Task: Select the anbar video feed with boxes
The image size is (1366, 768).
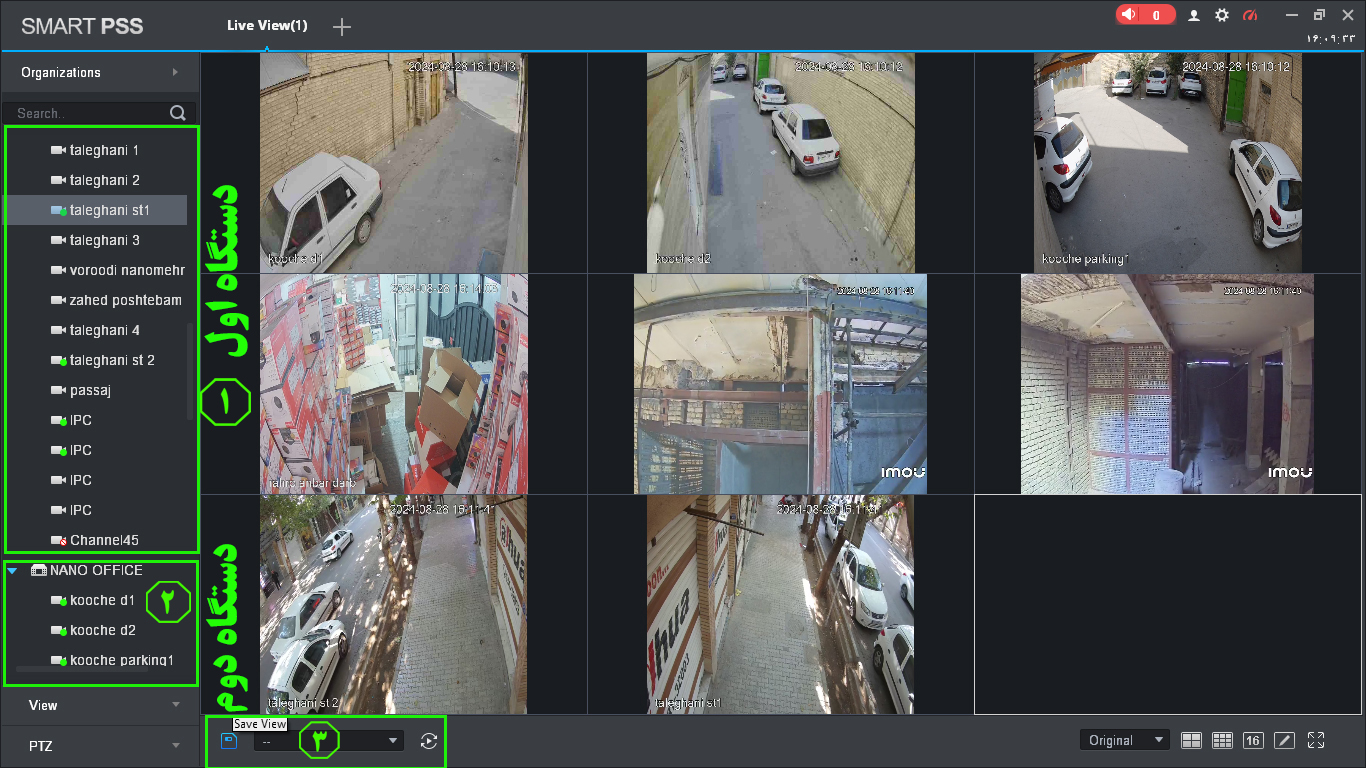Action: tap(394, 384)
